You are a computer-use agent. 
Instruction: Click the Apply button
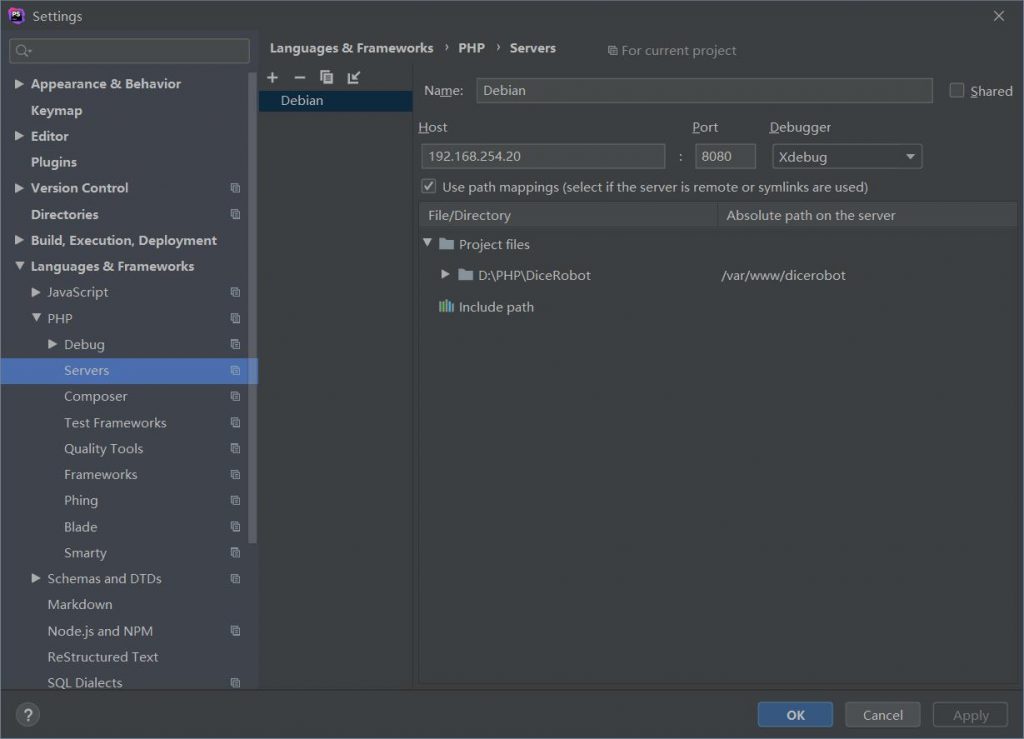tap(970, 715)
